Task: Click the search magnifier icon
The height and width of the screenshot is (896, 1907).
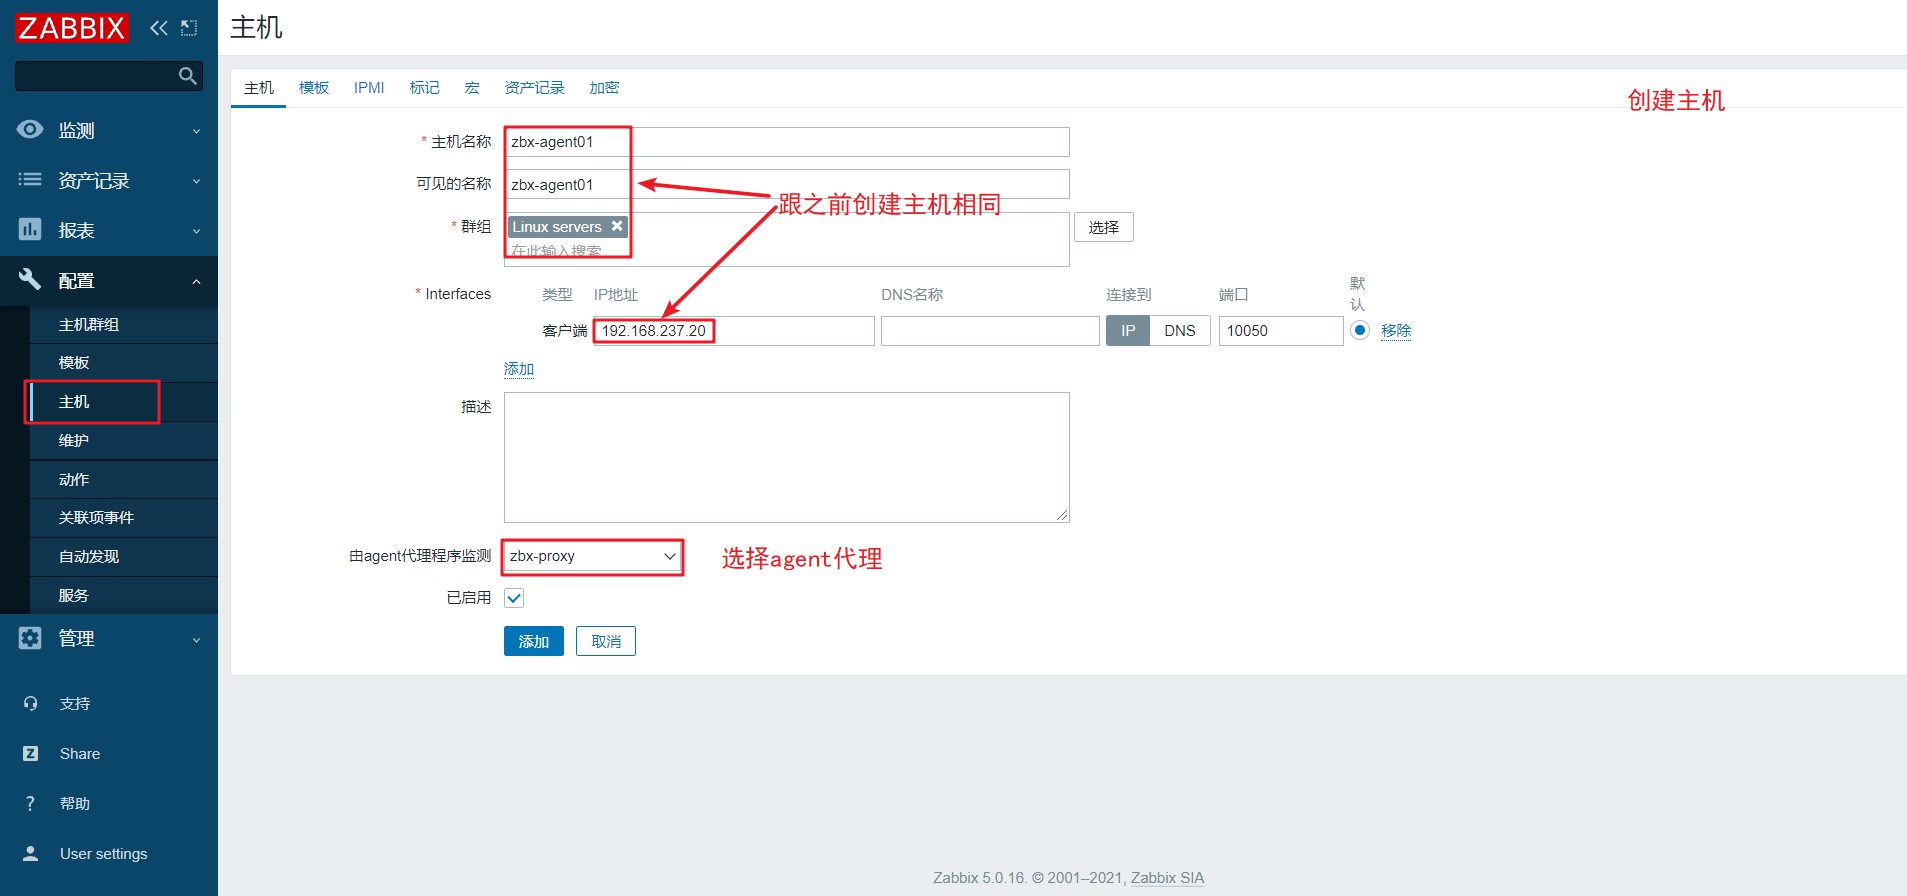Action: point(187,76)
